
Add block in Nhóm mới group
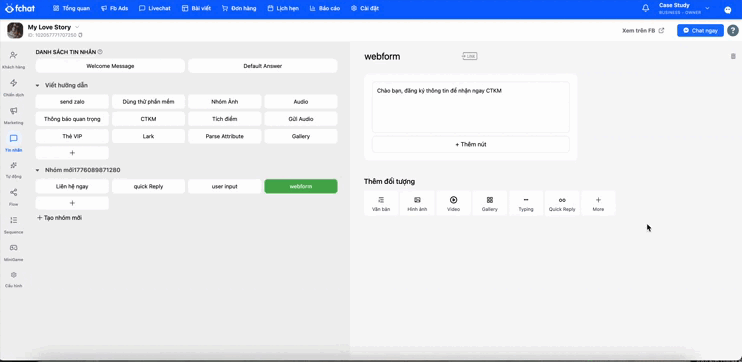tap(72, 203)
